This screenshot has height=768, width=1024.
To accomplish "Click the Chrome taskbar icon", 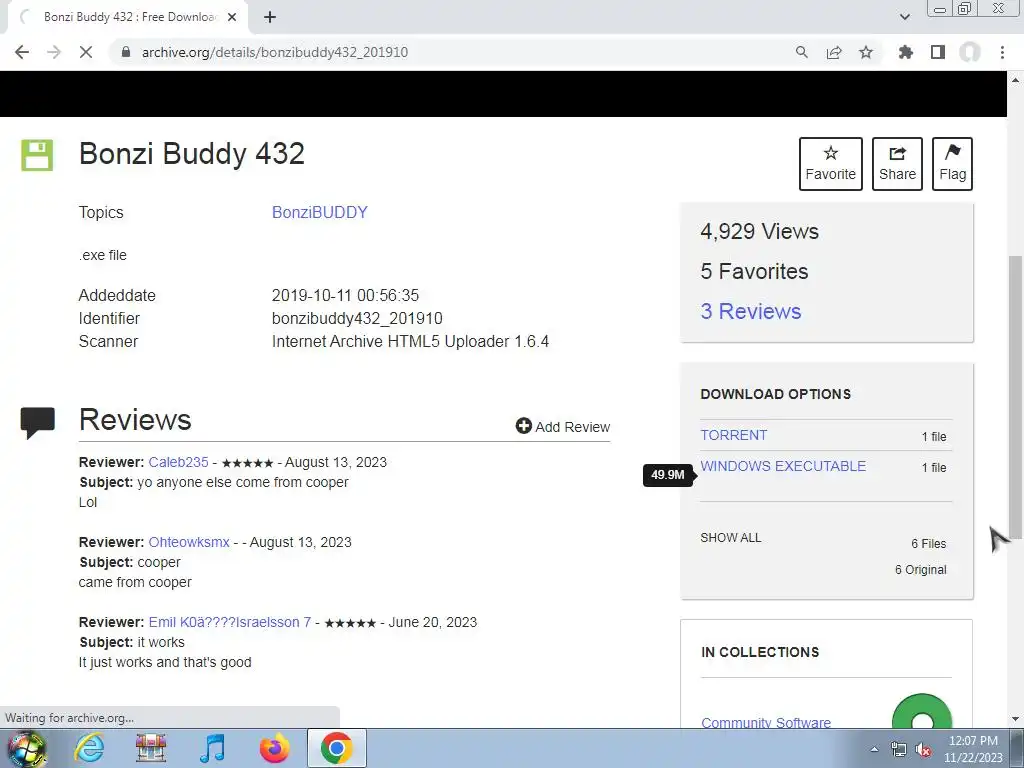I will 336,748.
